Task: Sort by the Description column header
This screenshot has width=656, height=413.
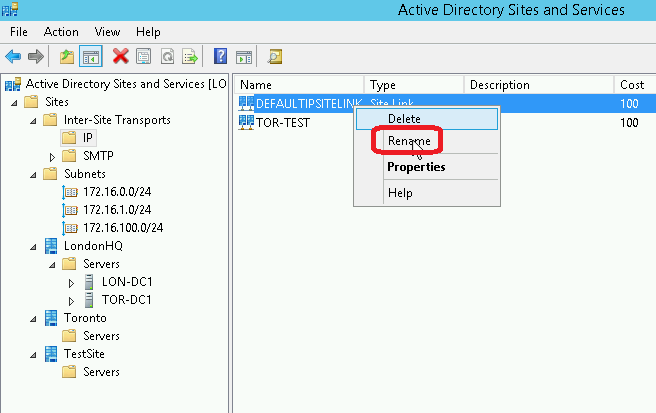Action: tap(539, 85)
